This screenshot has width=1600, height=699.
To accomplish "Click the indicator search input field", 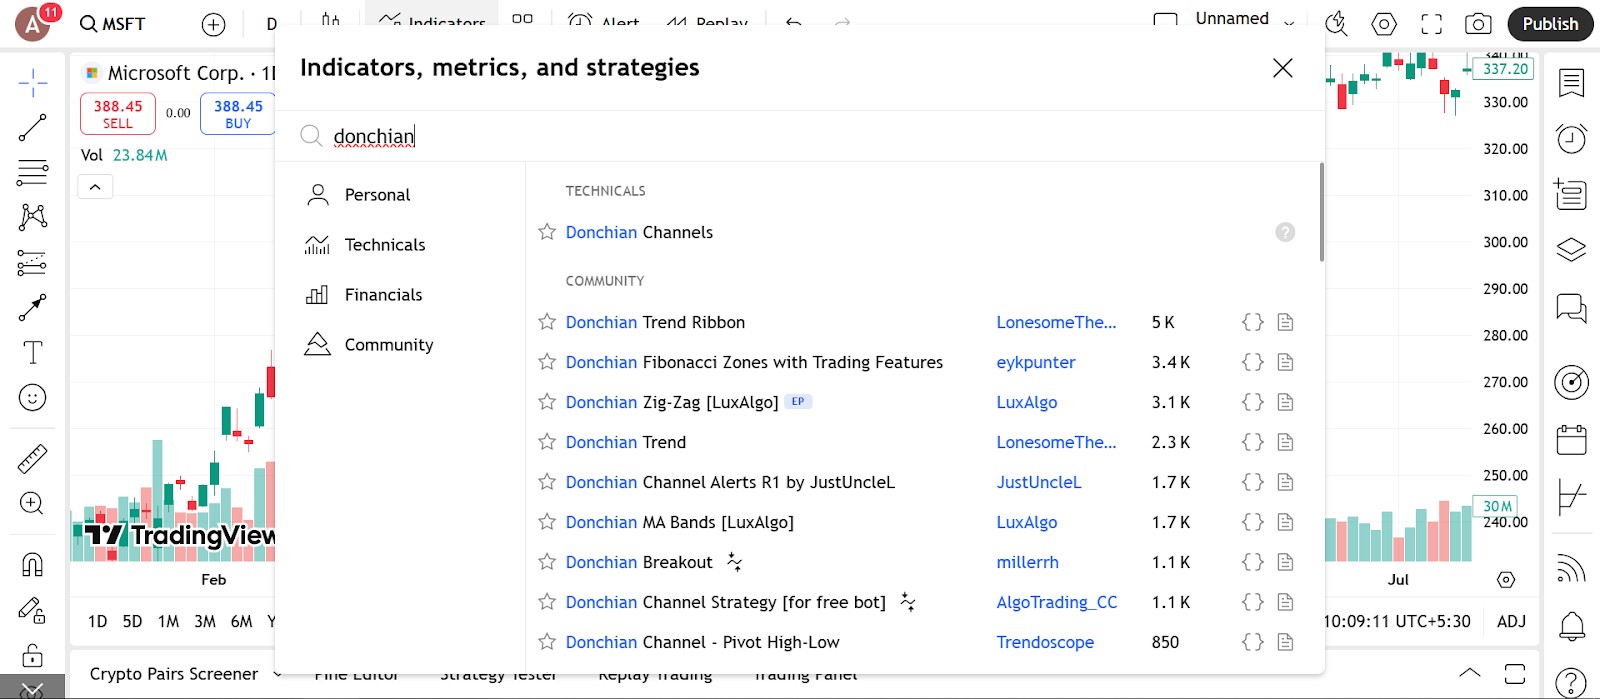I will [x=800, y=136].
